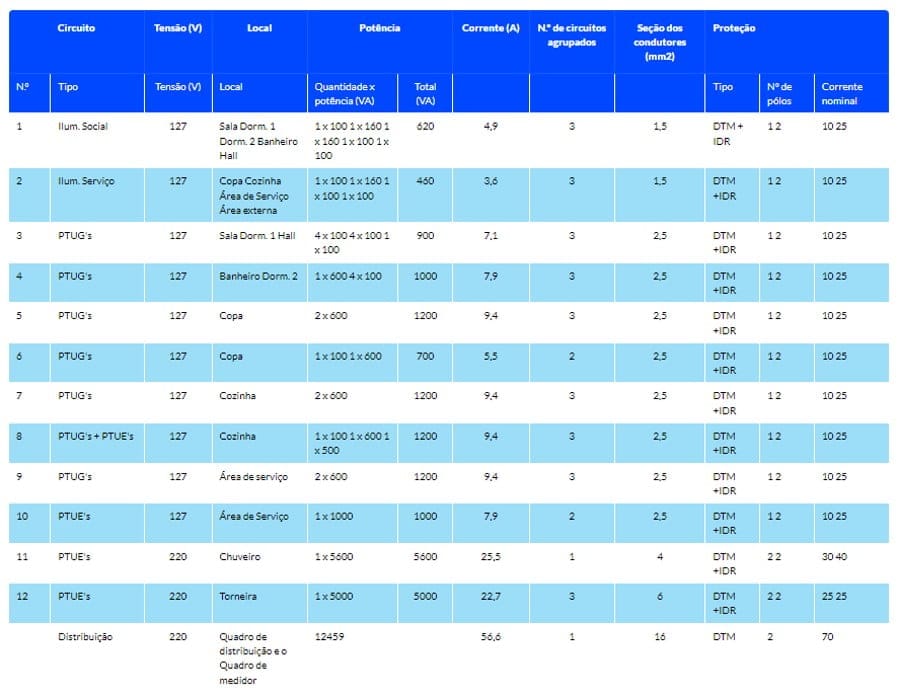Select the Potência header cell
The image size is (898, 699).
[379, 28]
